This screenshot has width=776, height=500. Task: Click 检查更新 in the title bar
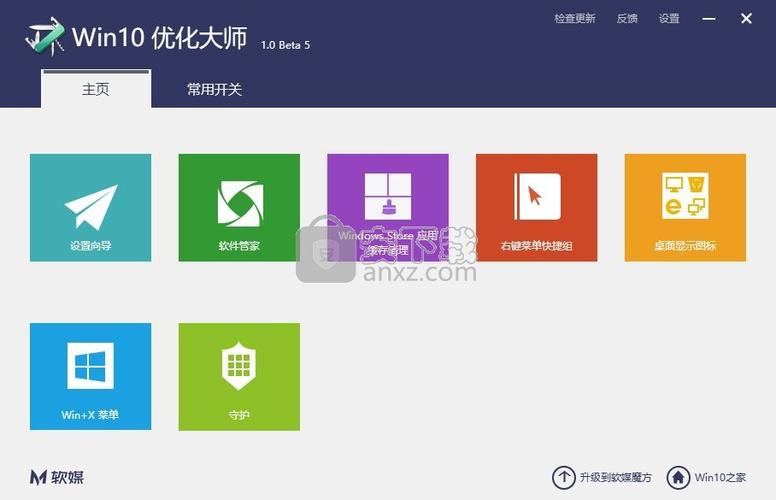tap(575, 19)
